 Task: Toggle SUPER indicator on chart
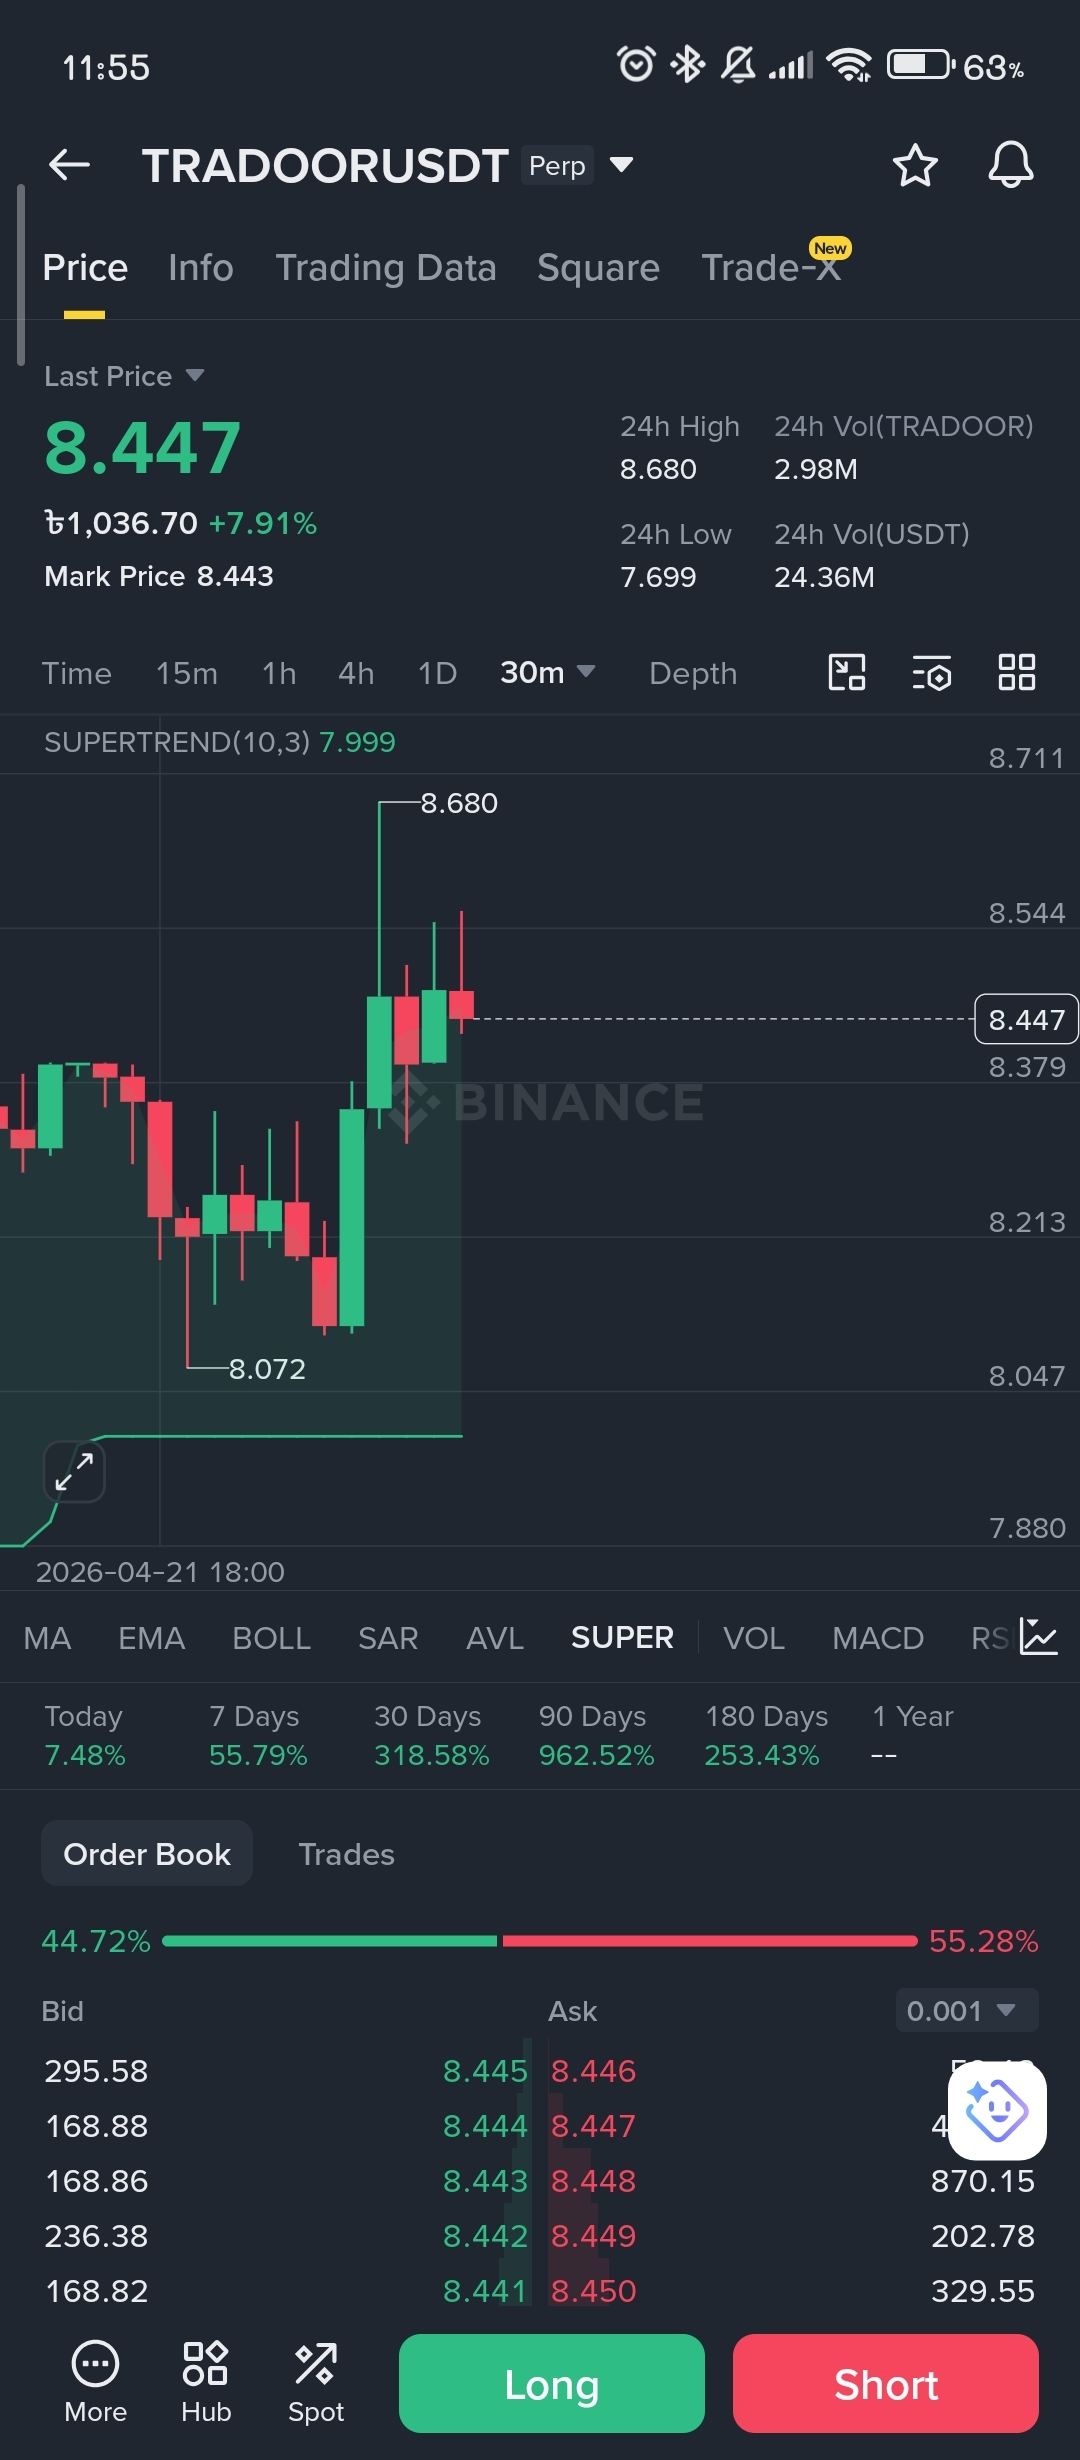(x=622, y=1638)
